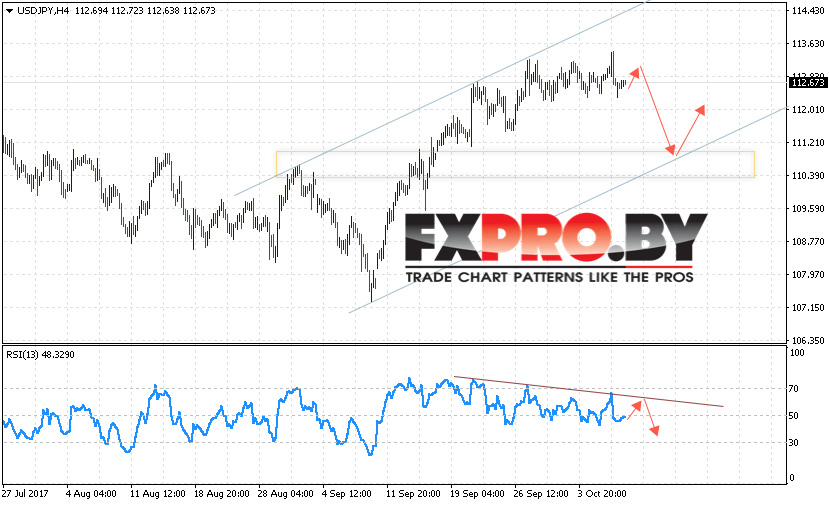829x505 pixels.
Task: Select the 28 Aug 04:00 time label
Action: pyautogui.click(x=285, y=494)
